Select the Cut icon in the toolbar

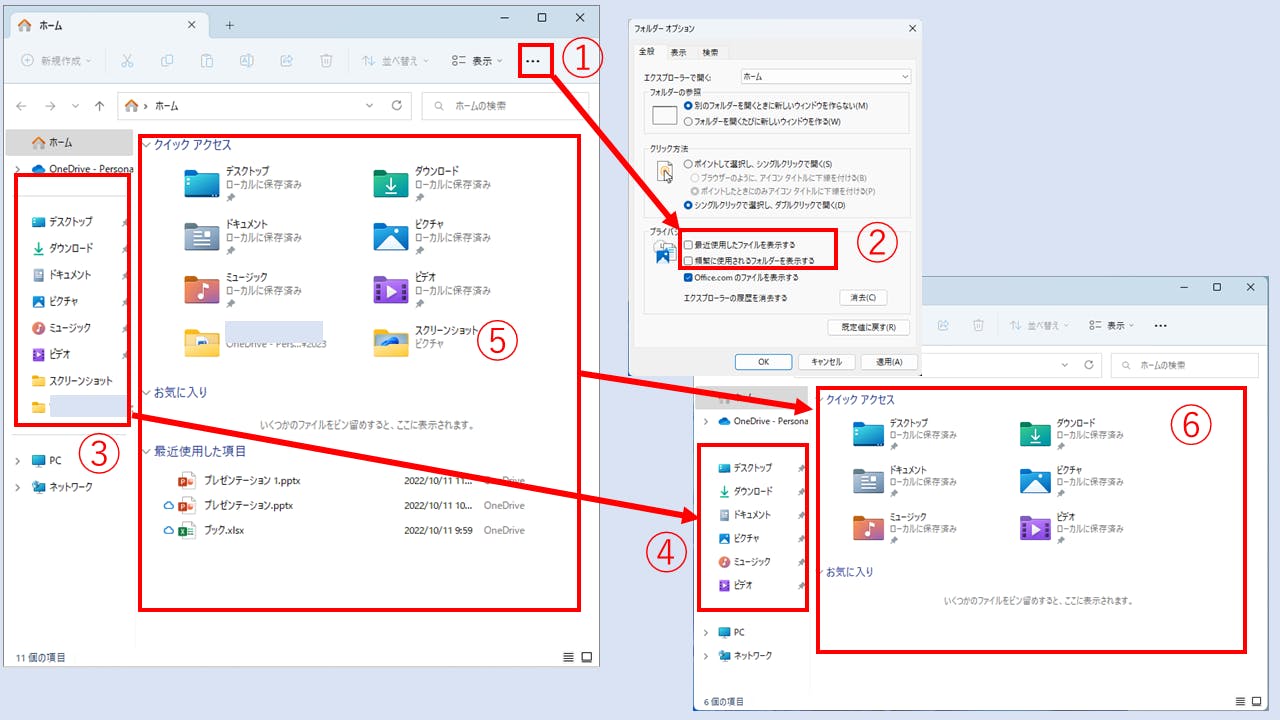click(x=127, y=61)
